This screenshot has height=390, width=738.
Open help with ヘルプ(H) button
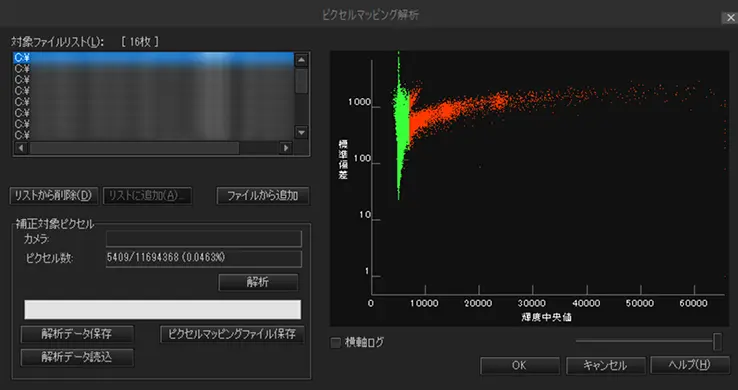click(690, 365)
